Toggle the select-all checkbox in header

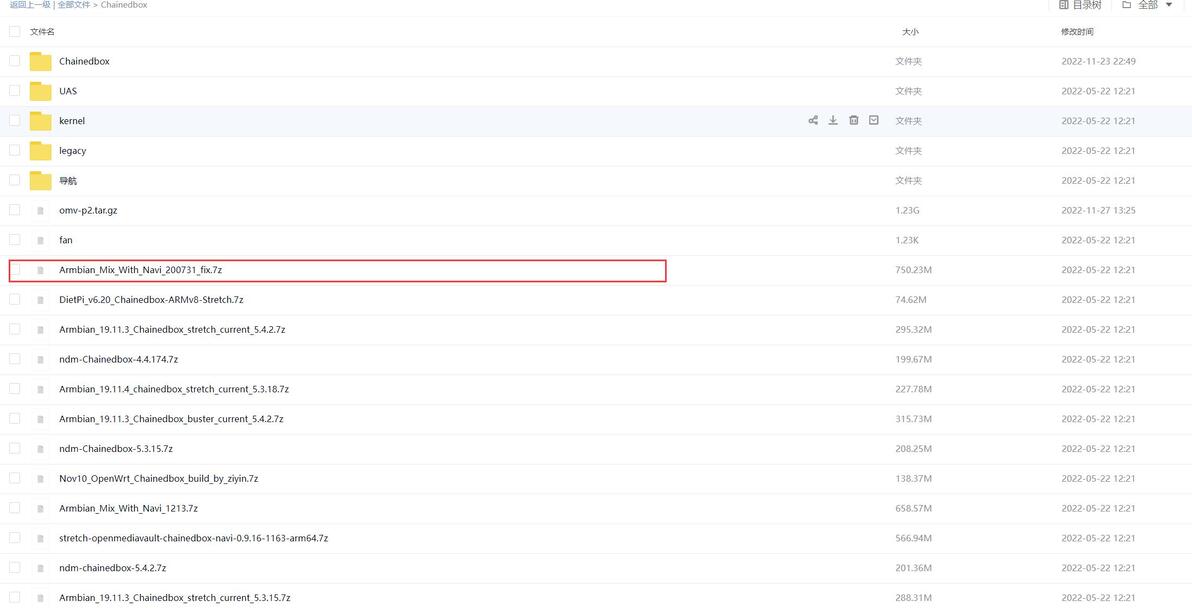coord(14,31)
